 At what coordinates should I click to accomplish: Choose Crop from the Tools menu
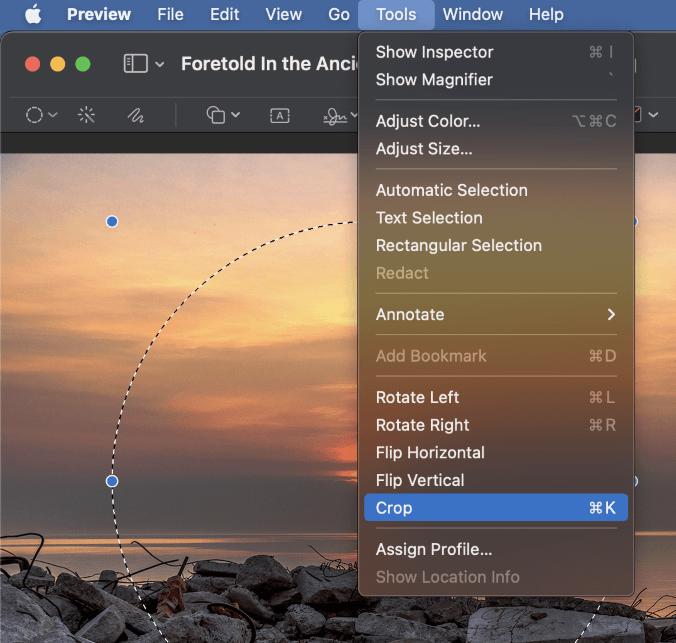[496, 508]
